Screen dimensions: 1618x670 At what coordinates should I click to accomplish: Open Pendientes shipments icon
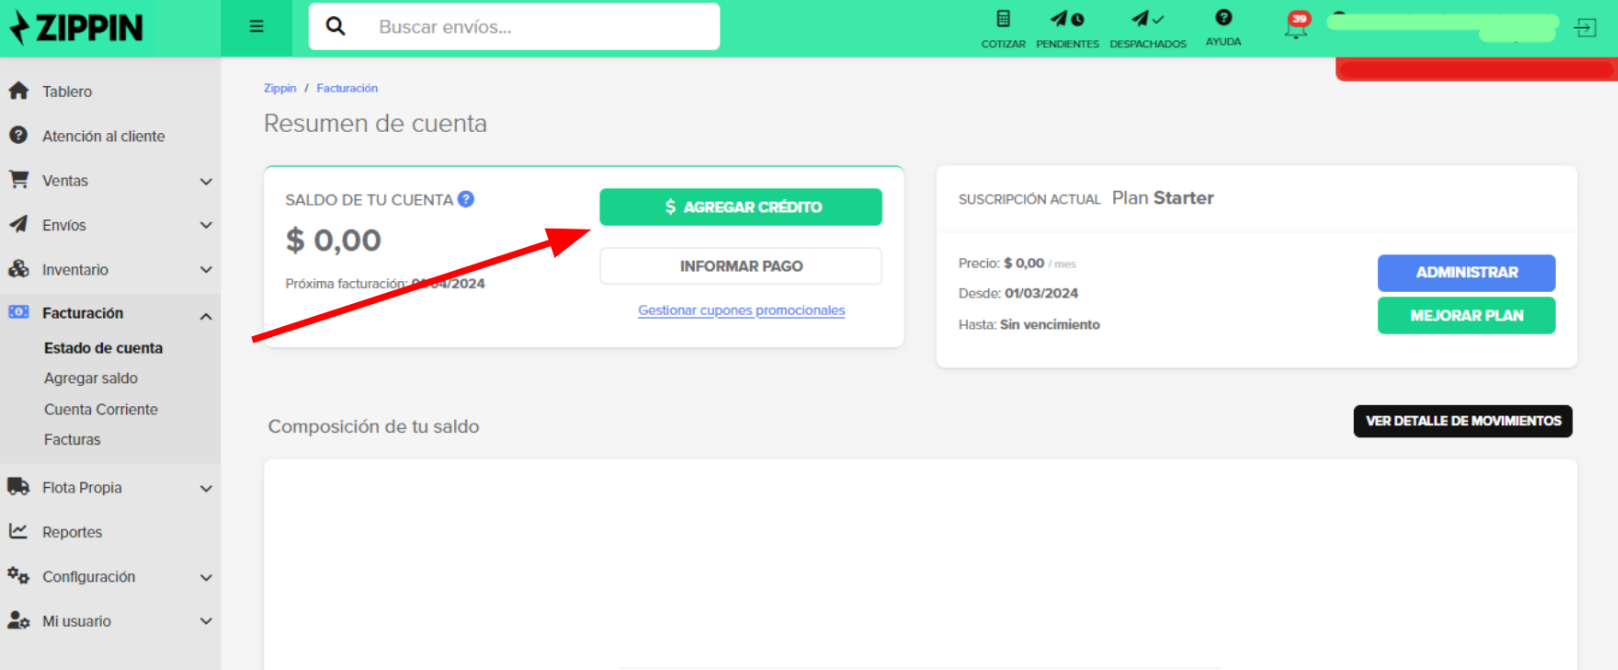pos(1067,19)
